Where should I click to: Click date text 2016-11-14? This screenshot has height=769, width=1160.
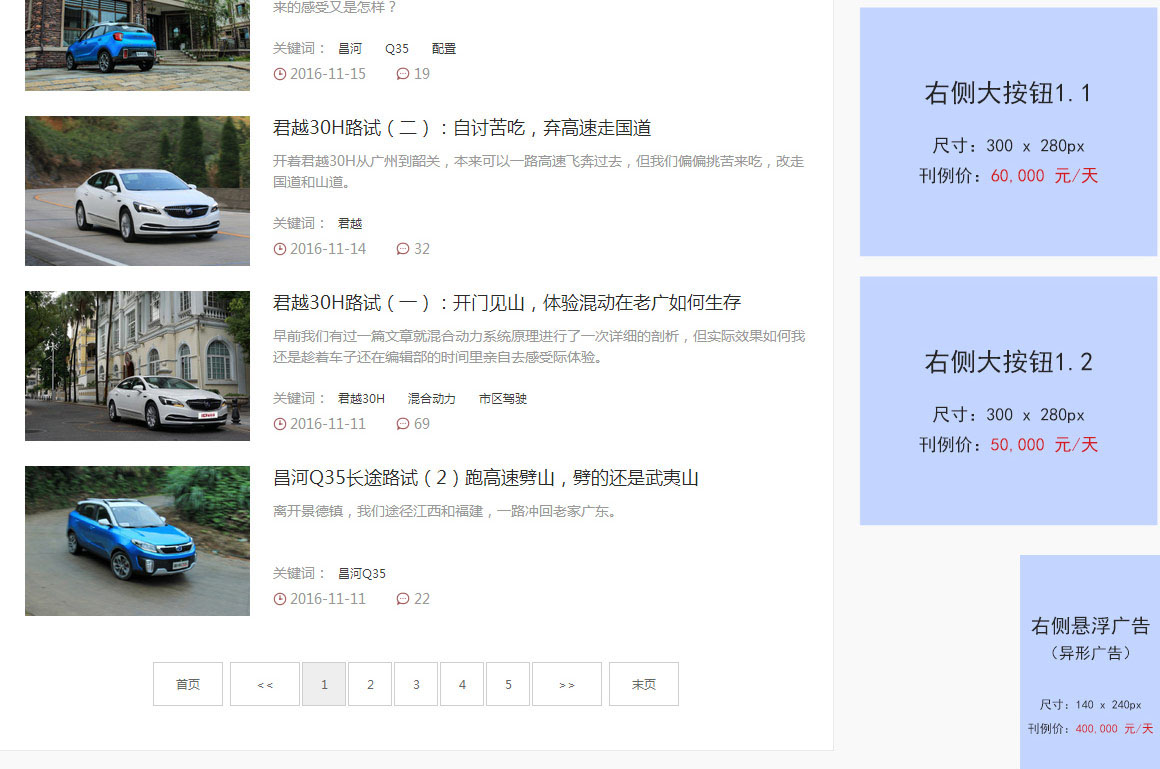[x=328, y=249]
